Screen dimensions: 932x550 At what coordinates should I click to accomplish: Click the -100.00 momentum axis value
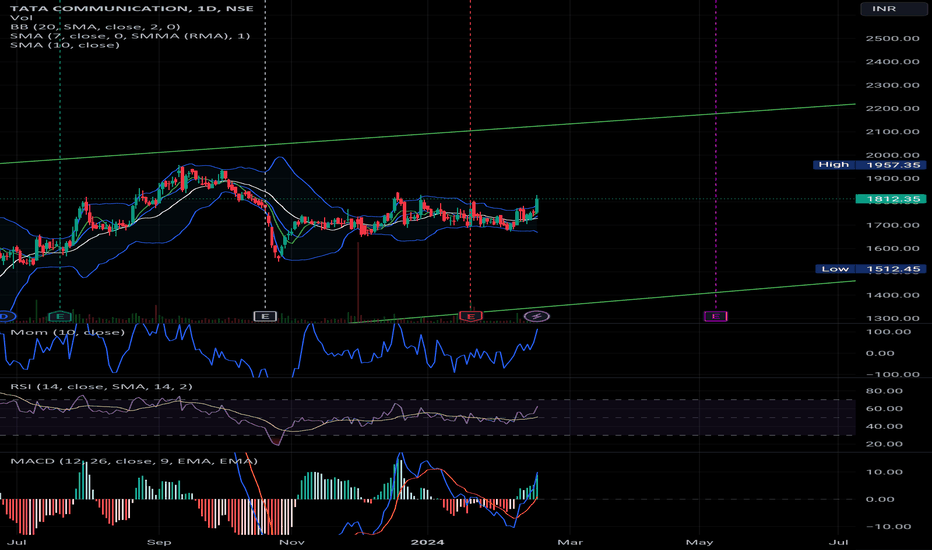[x=893, y=375]
